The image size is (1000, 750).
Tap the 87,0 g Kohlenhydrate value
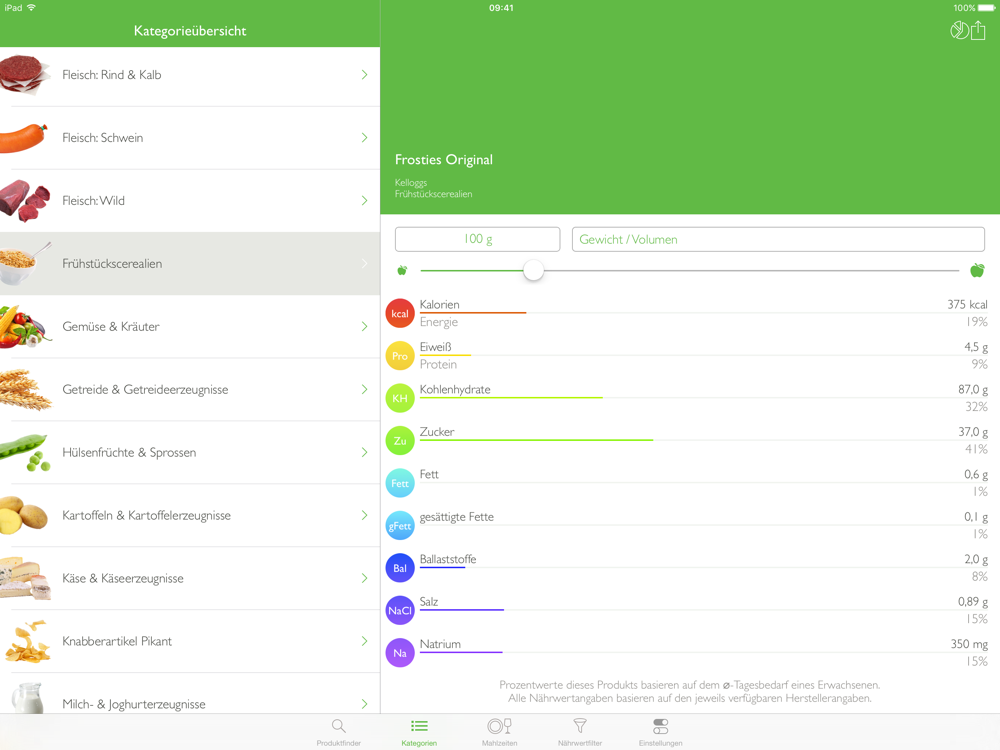973,389
